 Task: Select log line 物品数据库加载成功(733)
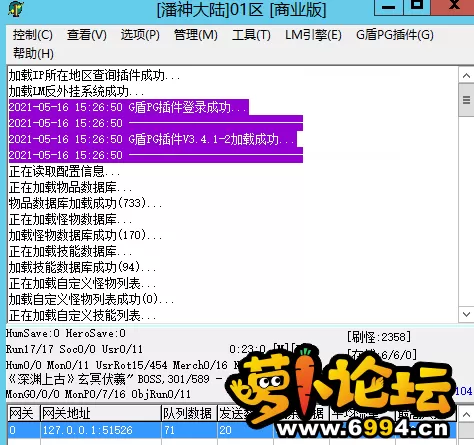(86, 203)
